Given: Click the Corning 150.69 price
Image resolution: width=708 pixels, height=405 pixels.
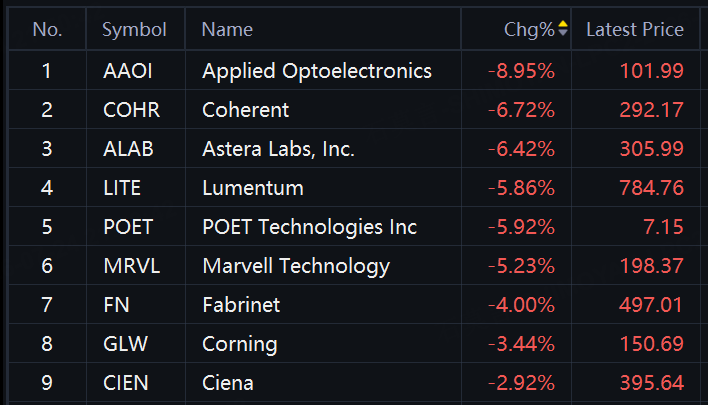Looking at the screenshot, I should coord(652,344).
